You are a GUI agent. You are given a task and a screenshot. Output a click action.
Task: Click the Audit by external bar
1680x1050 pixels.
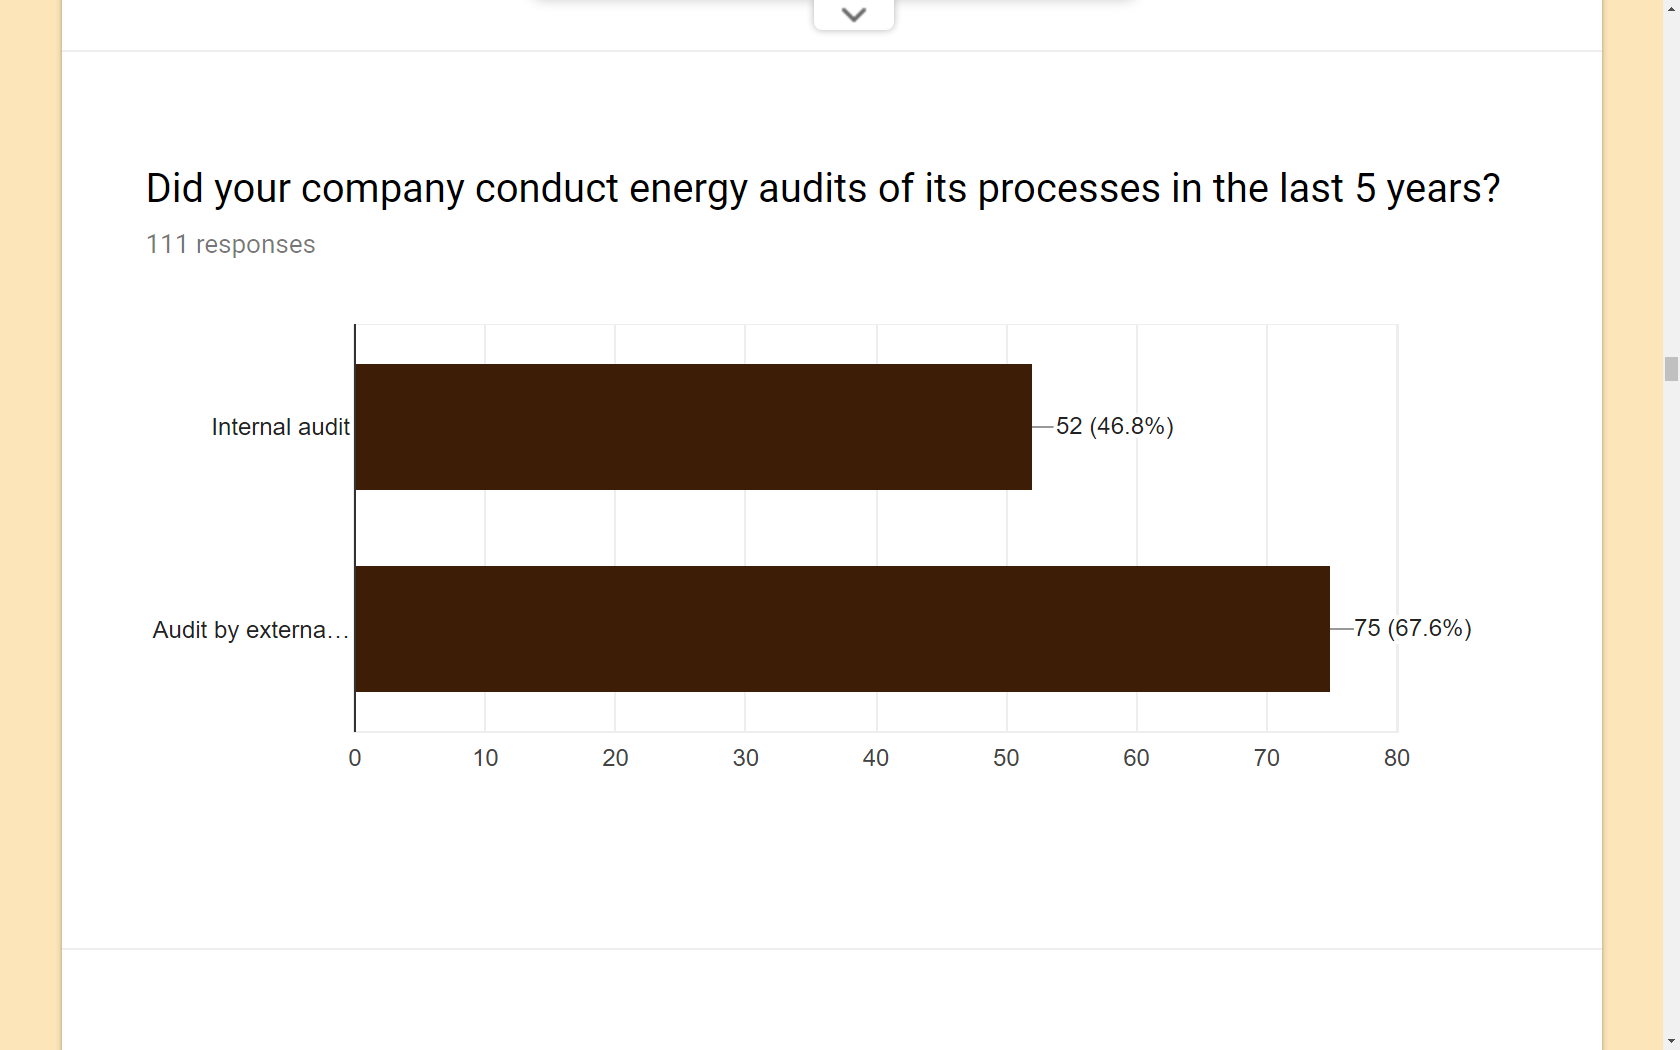pos(842,629)
